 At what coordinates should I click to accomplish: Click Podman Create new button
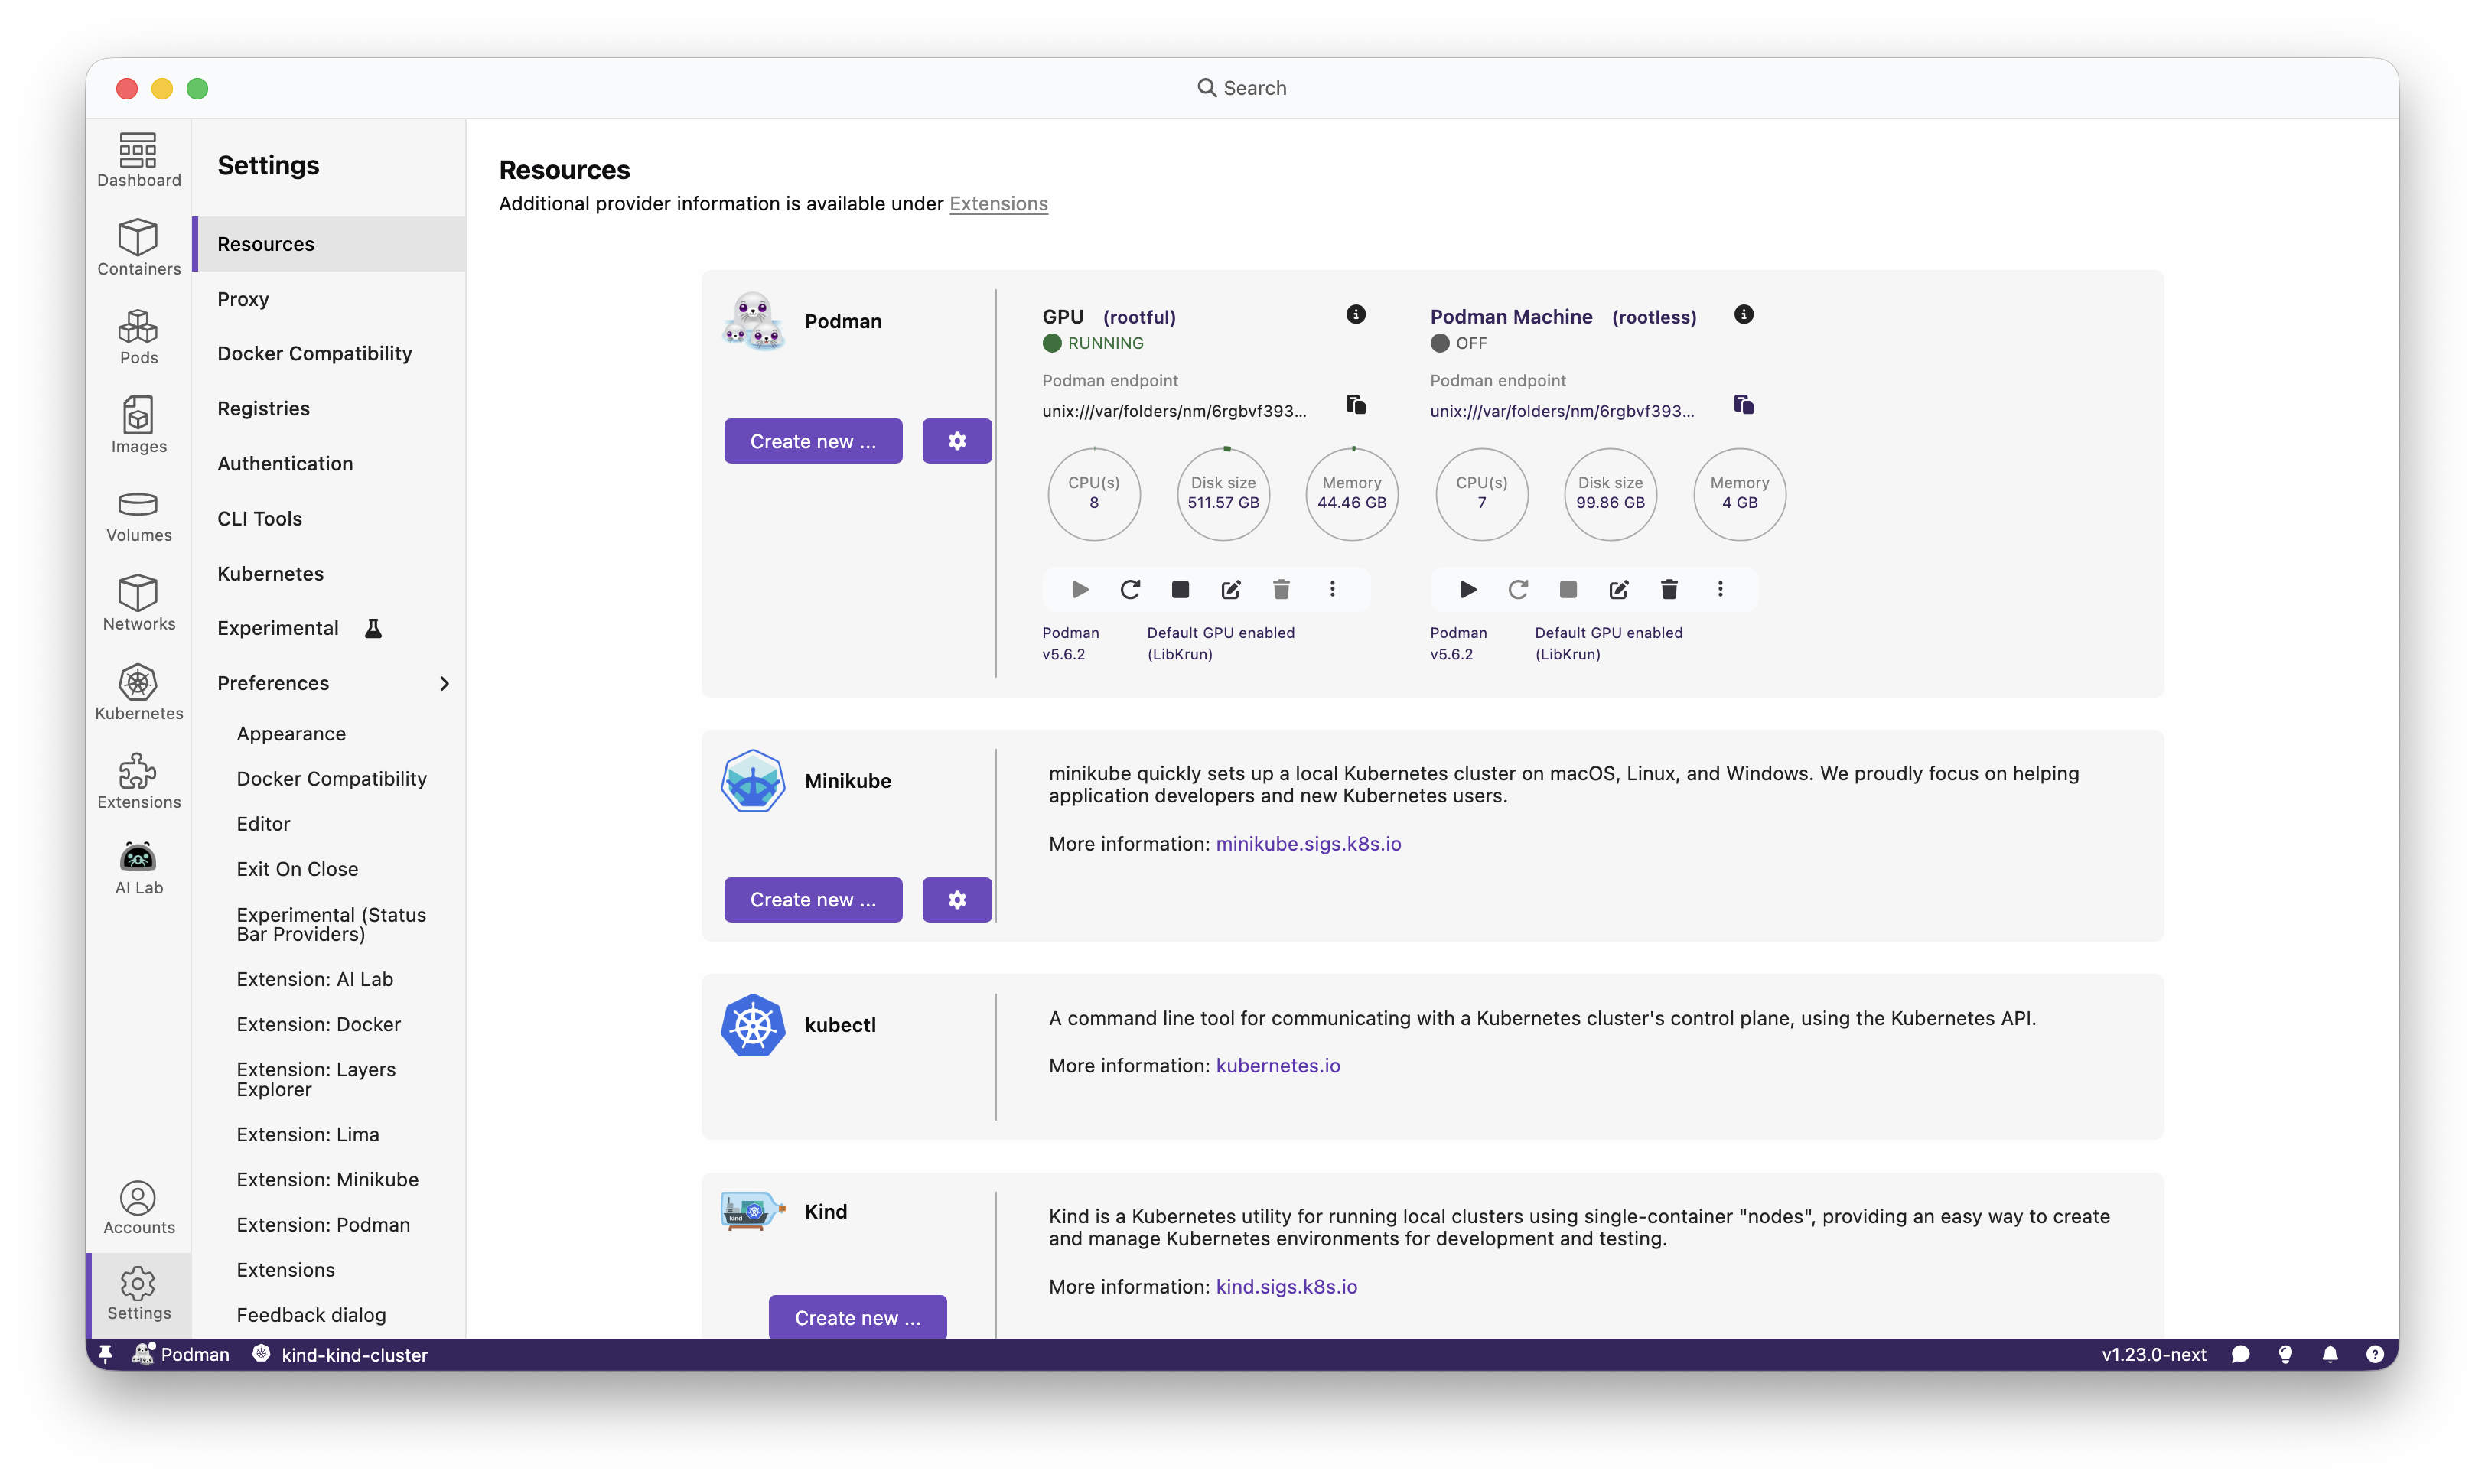812,441
